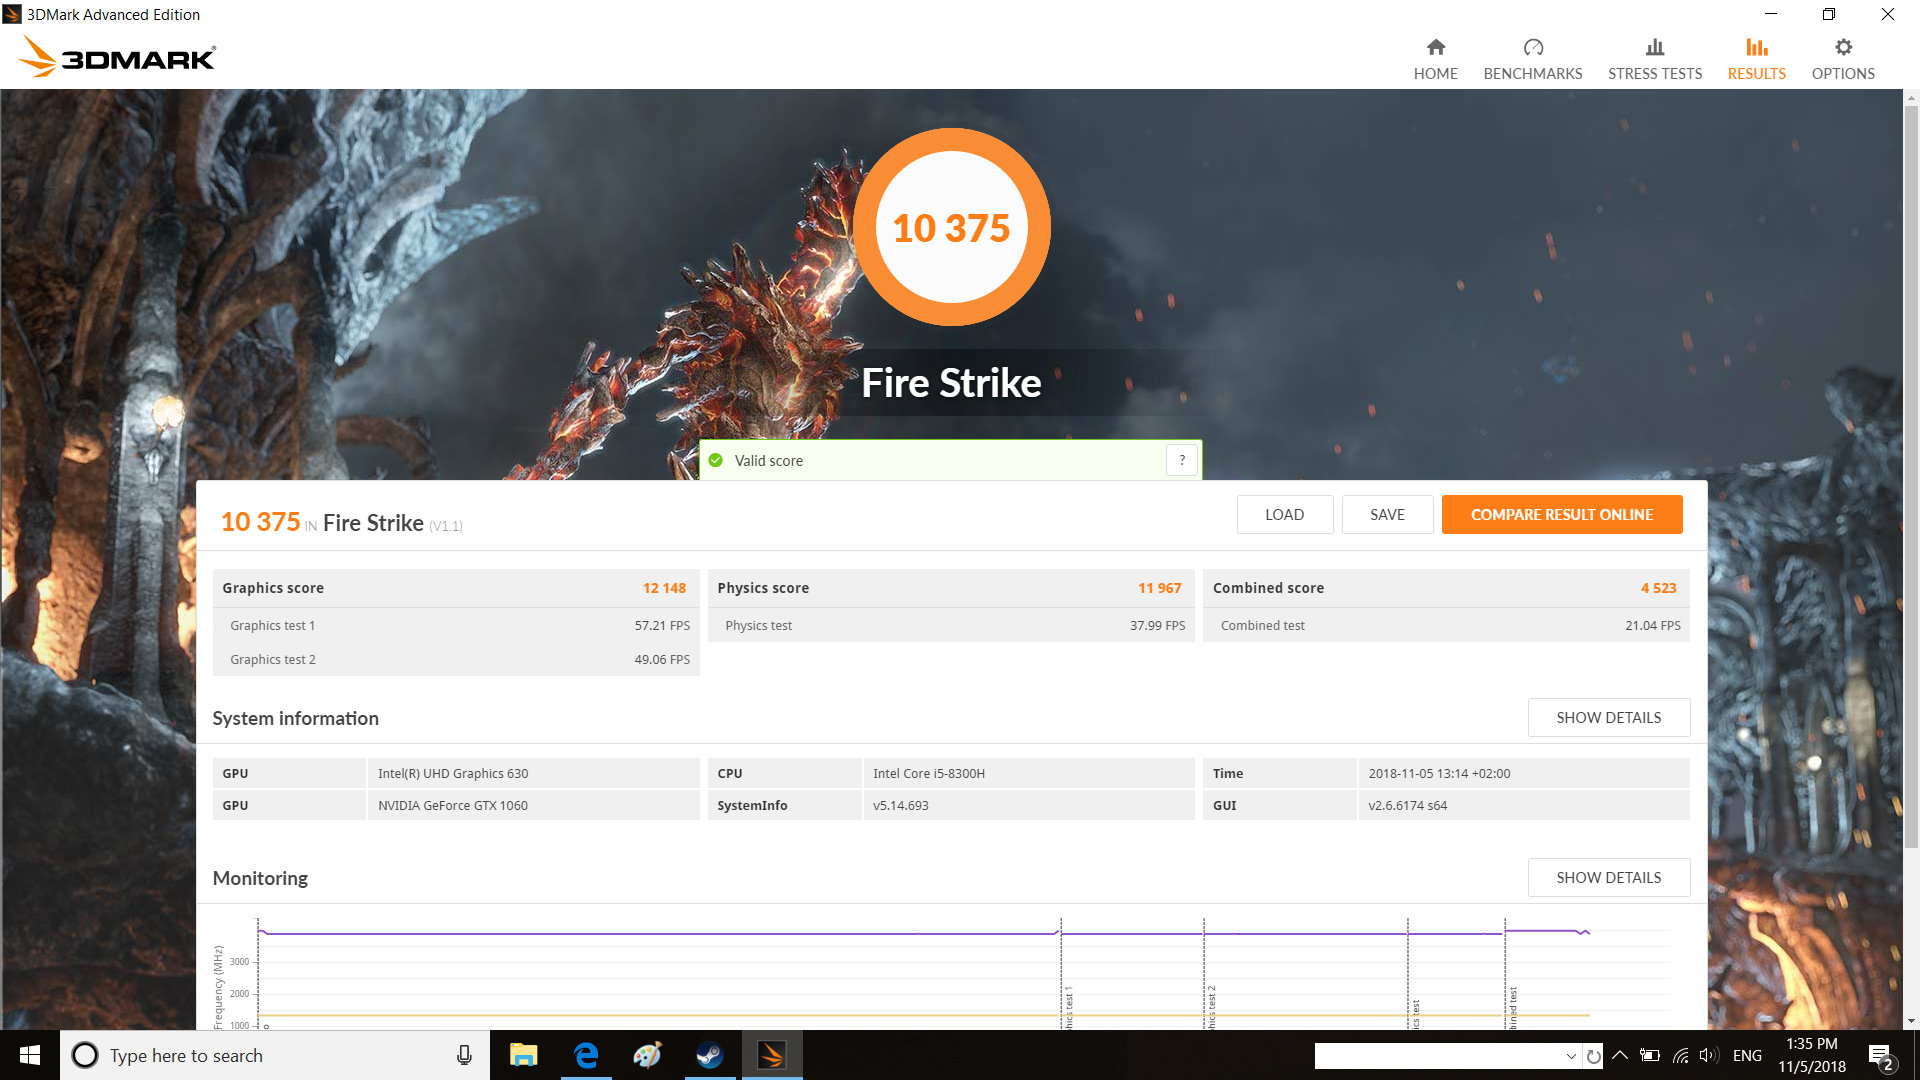Click the scrollbar down arrow
Screen dimensions: 1920x1080
[1911, 1022]
